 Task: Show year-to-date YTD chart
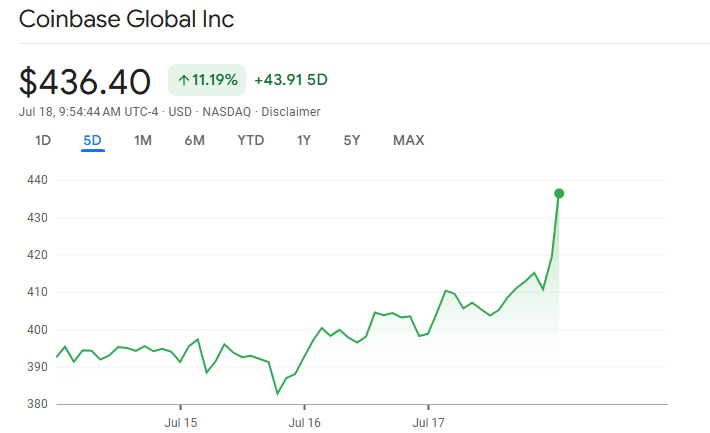(250, 140)
